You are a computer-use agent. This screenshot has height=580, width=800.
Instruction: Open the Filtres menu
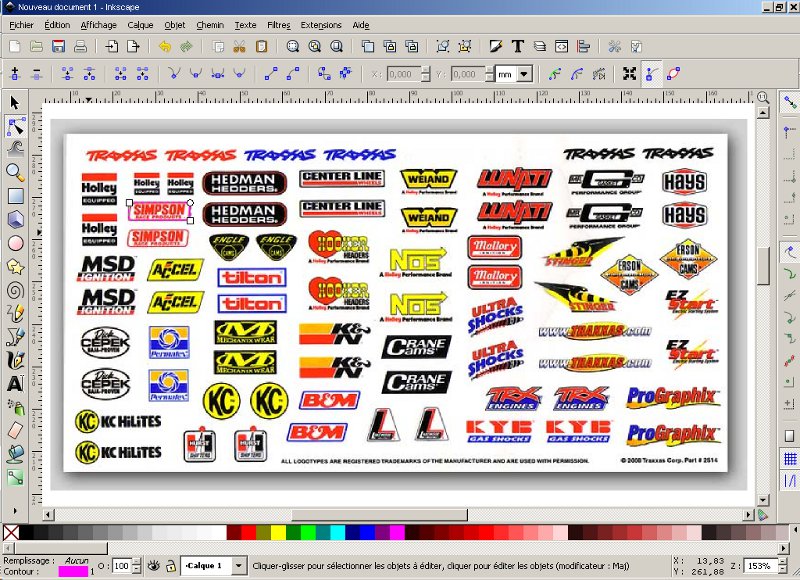coord(279,25)
